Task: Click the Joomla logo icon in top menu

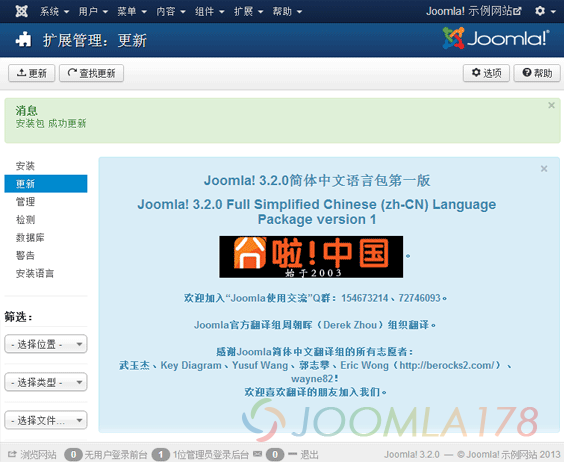Action: [22, 12]
